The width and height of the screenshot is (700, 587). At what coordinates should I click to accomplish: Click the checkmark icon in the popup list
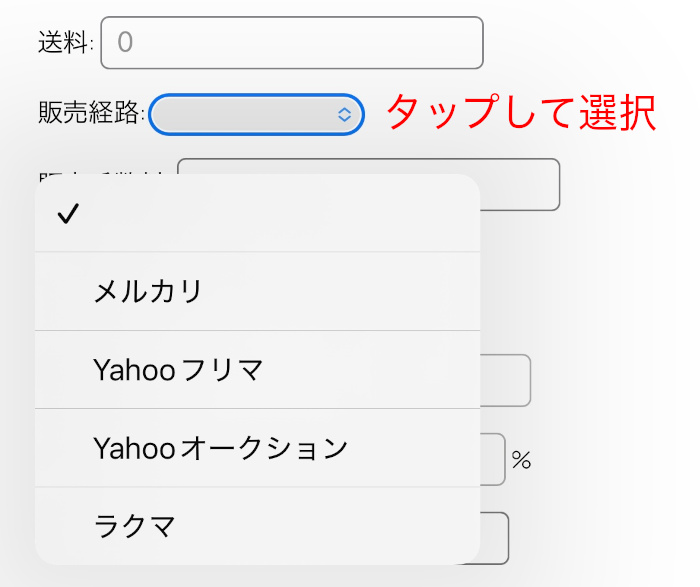(68, 213)
